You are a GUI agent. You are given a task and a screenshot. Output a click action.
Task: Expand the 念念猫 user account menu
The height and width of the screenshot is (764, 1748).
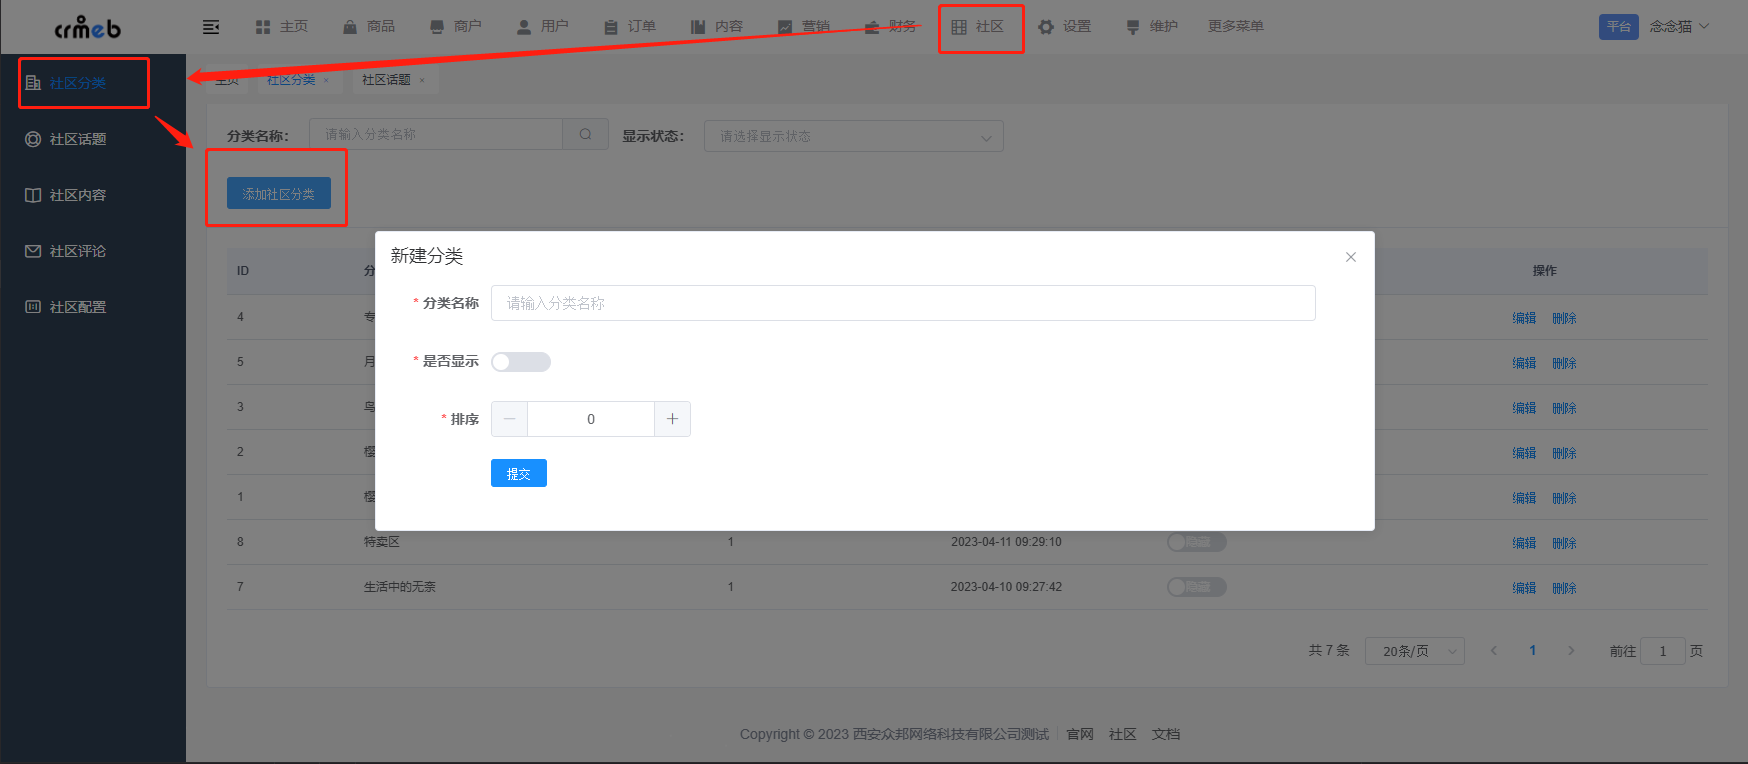pos(1679,27)
